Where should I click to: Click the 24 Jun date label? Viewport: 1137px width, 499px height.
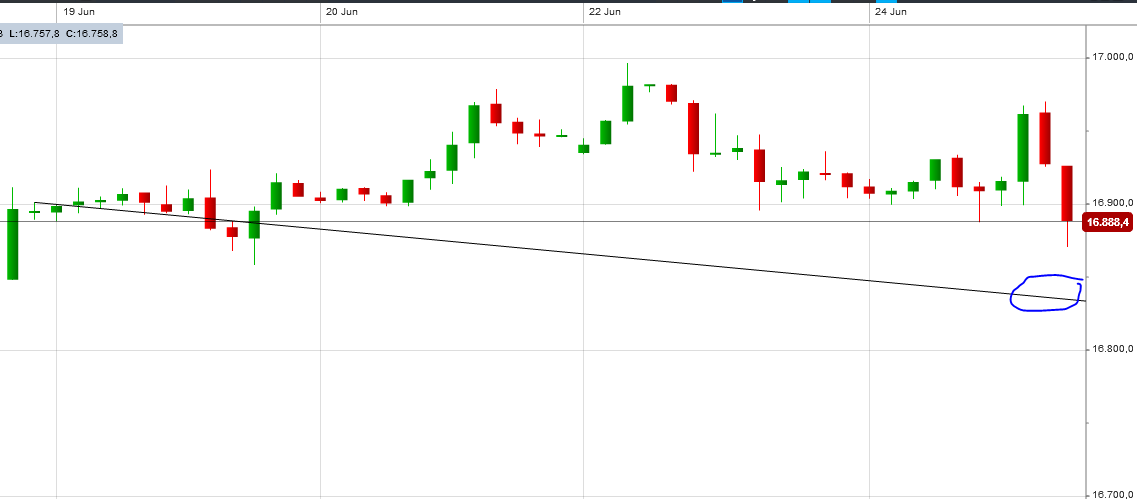pyautogui.click(x=891, y=12)
